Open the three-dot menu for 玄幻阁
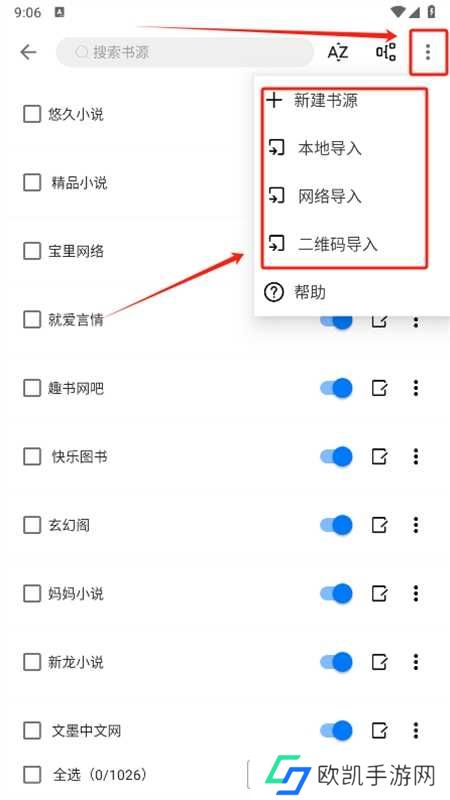The image size is (450, 800). [416, 525]
